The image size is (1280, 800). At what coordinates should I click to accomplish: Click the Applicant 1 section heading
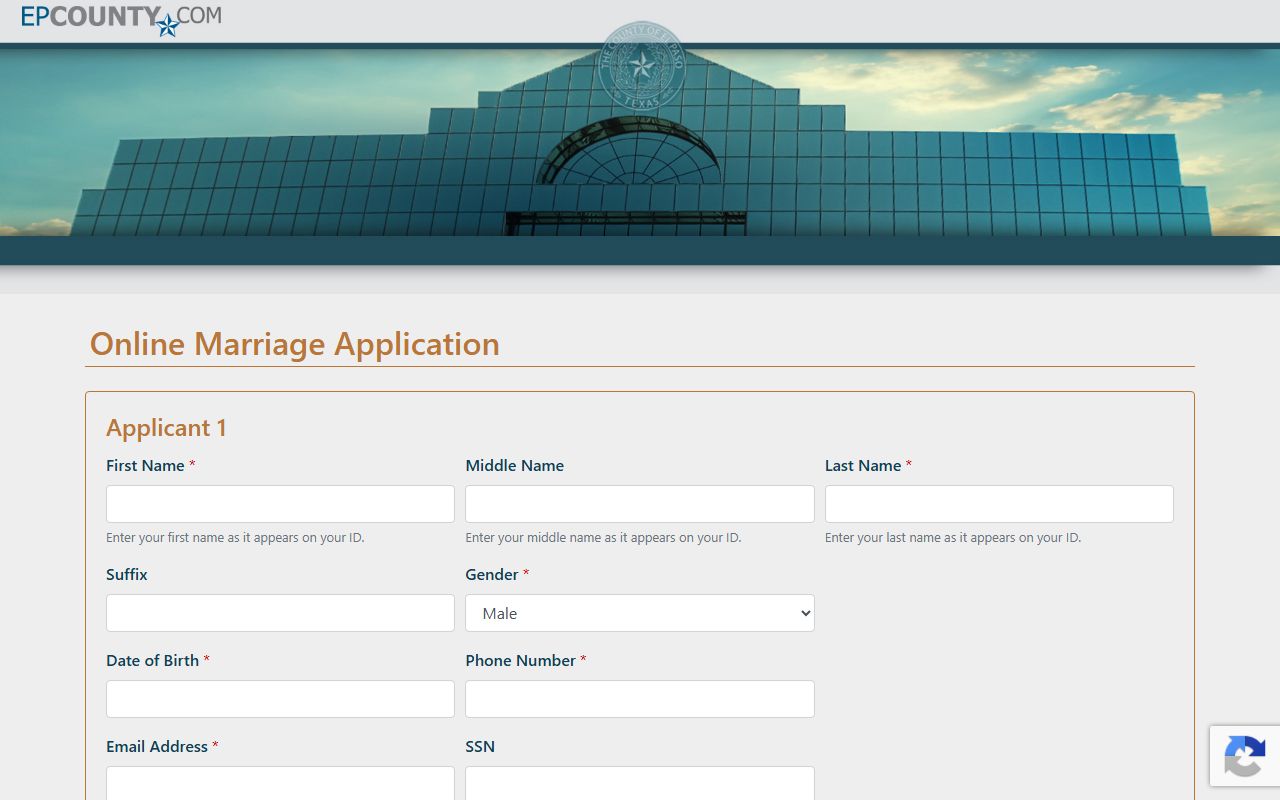pos(166,428)
